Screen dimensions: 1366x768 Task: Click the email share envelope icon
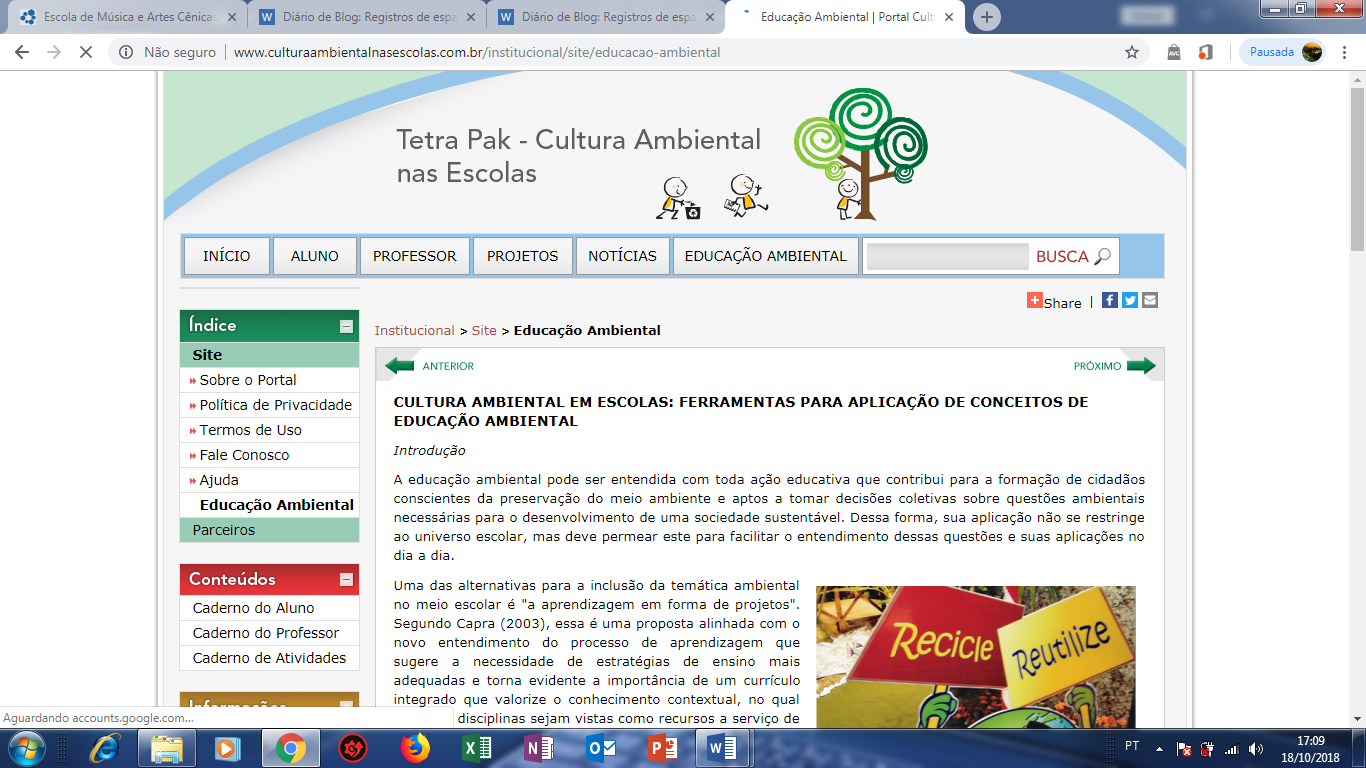1150,300
